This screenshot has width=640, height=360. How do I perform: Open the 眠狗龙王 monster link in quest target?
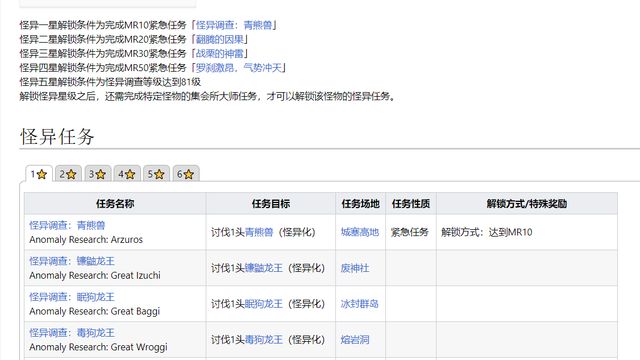coord(263,304)
